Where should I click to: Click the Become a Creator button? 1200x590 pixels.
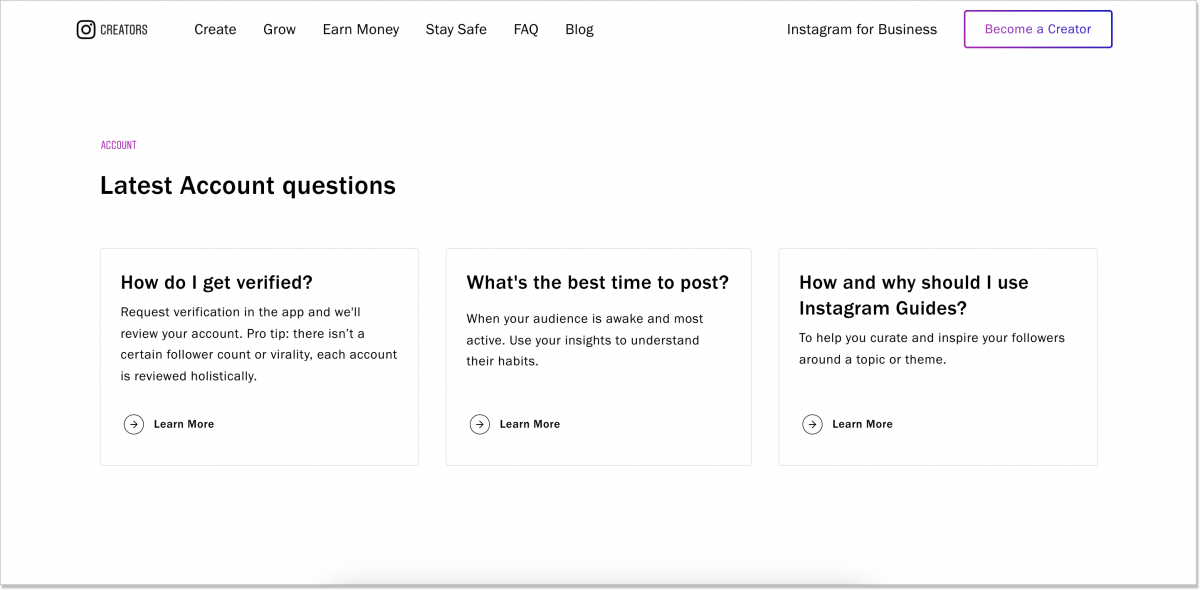click(1037, 29)
